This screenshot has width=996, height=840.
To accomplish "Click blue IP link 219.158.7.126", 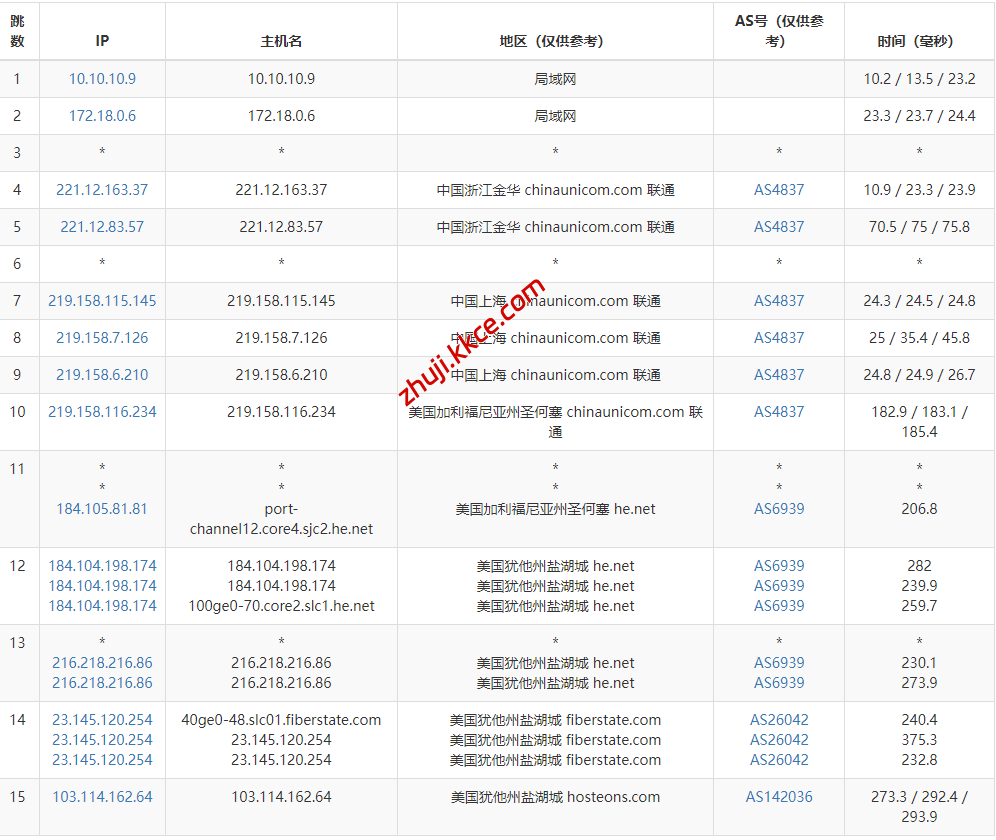I will 102,338.
